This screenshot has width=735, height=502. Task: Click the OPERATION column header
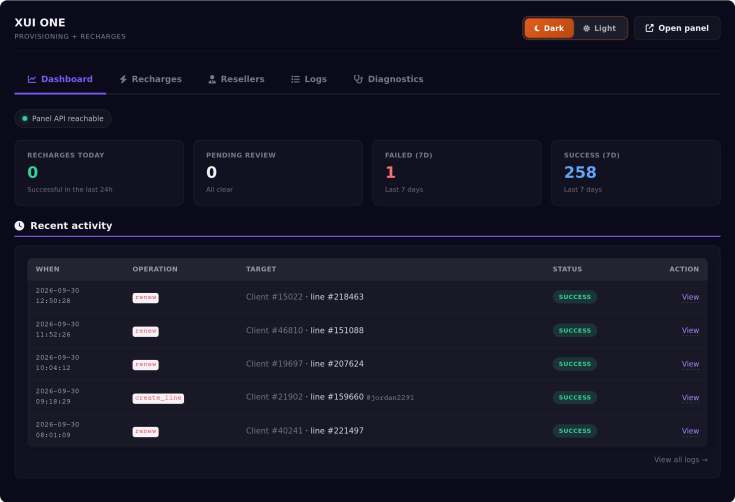click(x=155, y=270)
